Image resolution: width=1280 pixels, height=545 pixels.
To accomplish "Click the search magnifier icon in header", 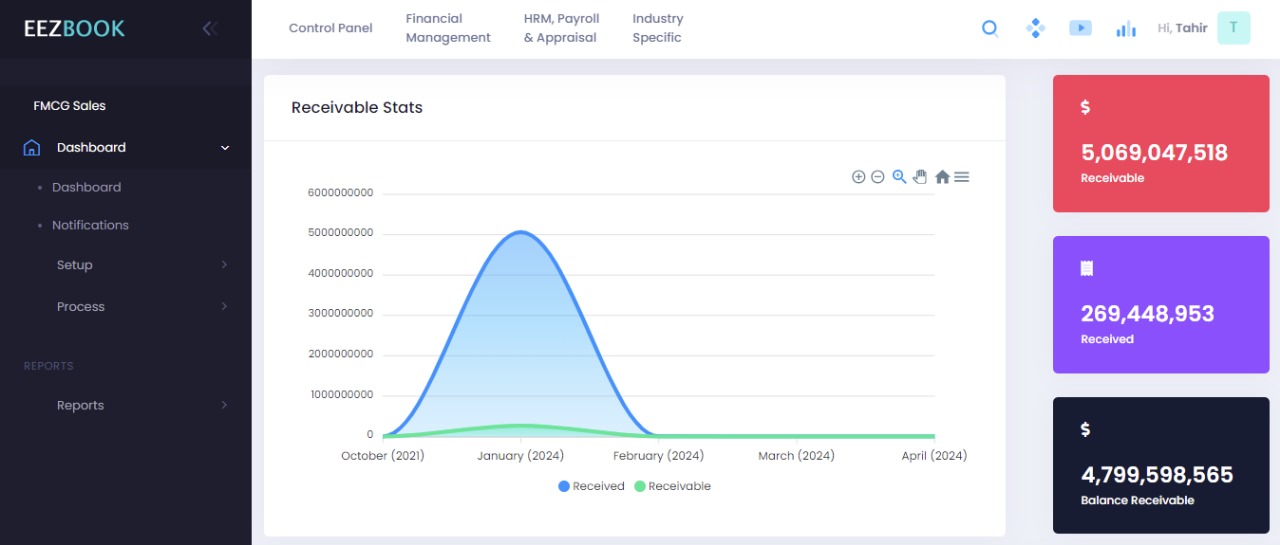I will pyautogui.click(x=990, y=28).
